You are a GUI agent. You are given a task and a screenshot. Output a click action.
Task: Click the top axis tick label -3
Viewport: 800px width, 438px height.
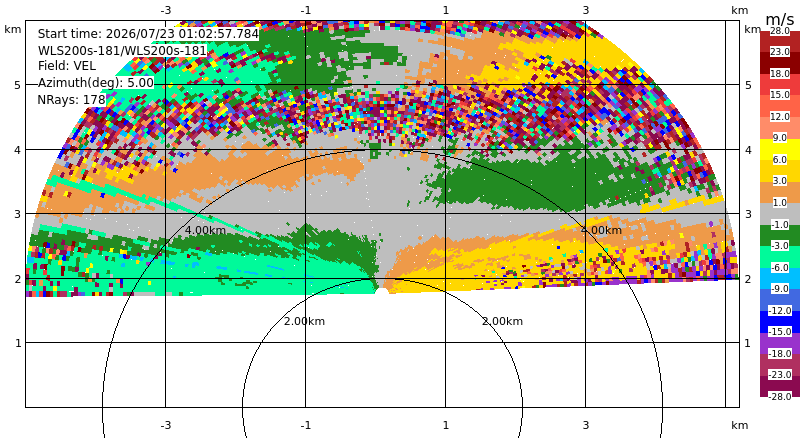pos(165,10)
